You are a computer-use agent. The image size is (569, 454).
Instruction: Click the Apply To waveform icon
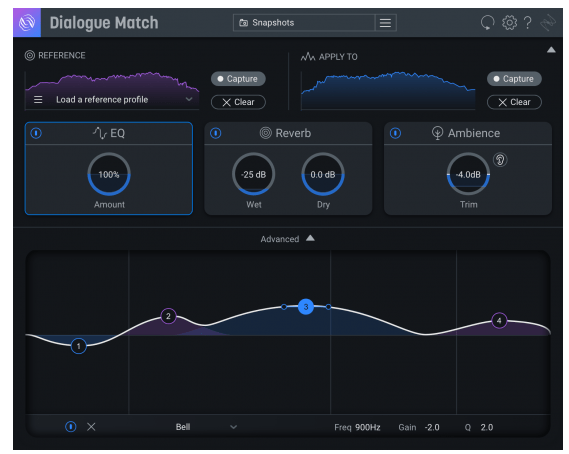coord(308,57)
